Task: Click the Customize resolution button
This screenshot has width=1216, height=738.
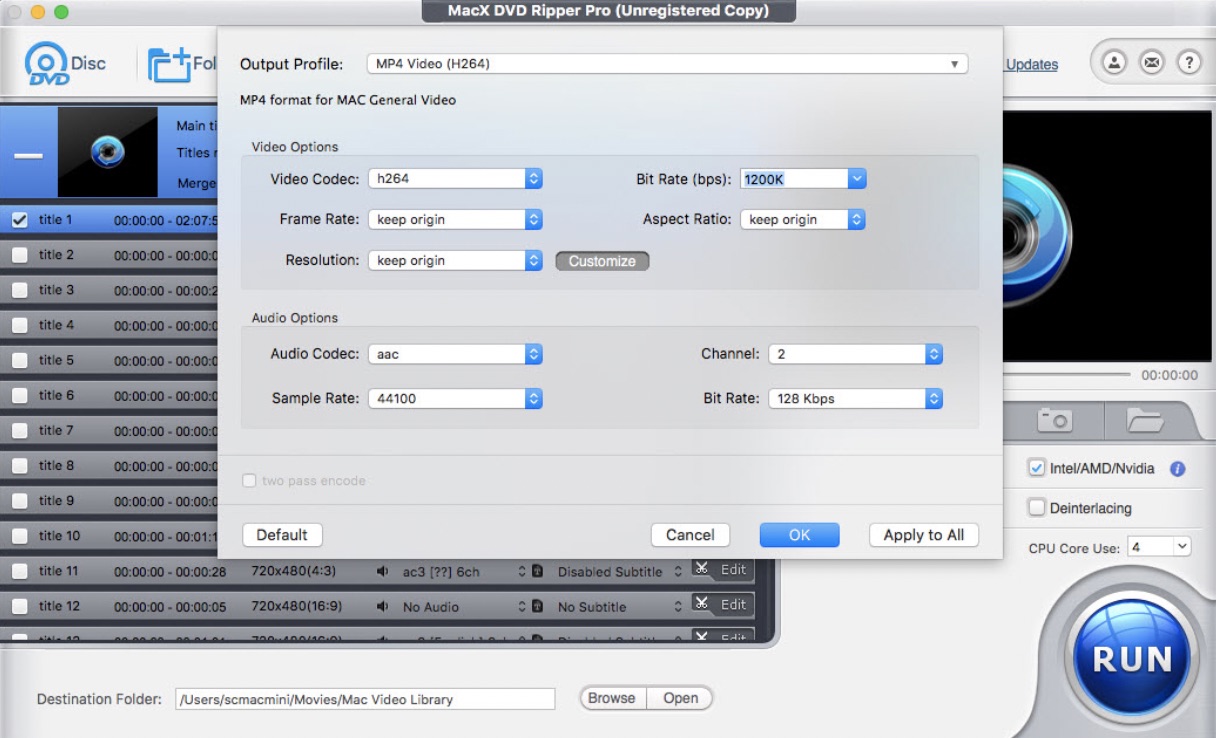Action: pos(602,261)
